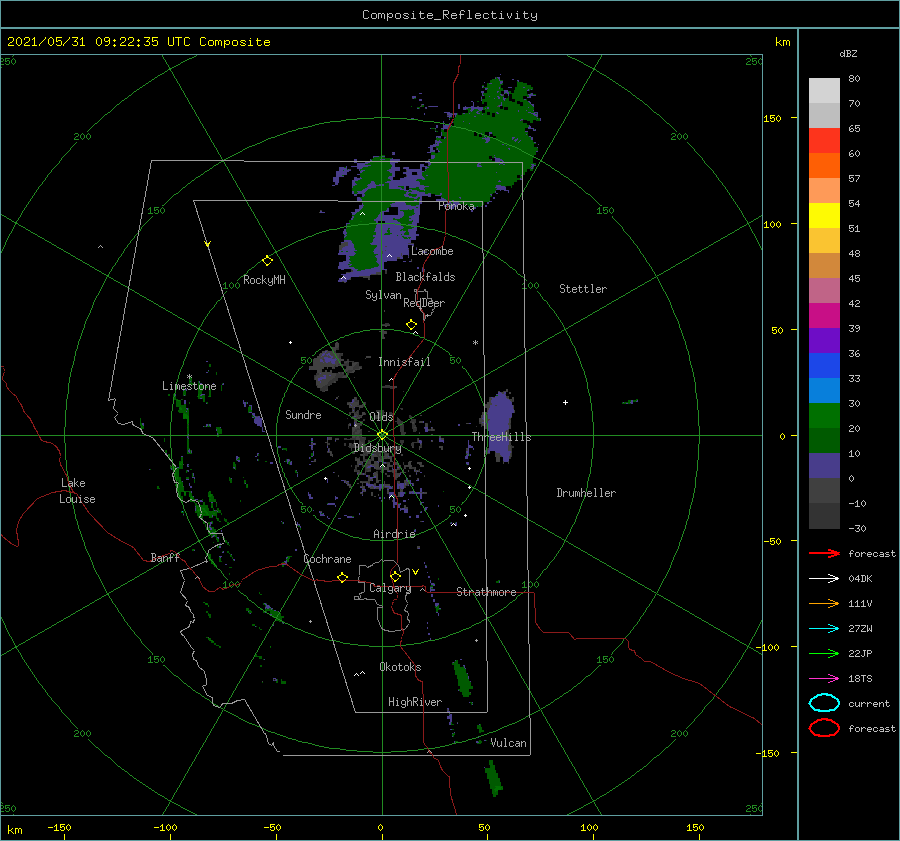This screenshot has width=900, height=841.
Task: Click the 2021/05/31 UTC timestamp text
Action: (x=138, y=42)
